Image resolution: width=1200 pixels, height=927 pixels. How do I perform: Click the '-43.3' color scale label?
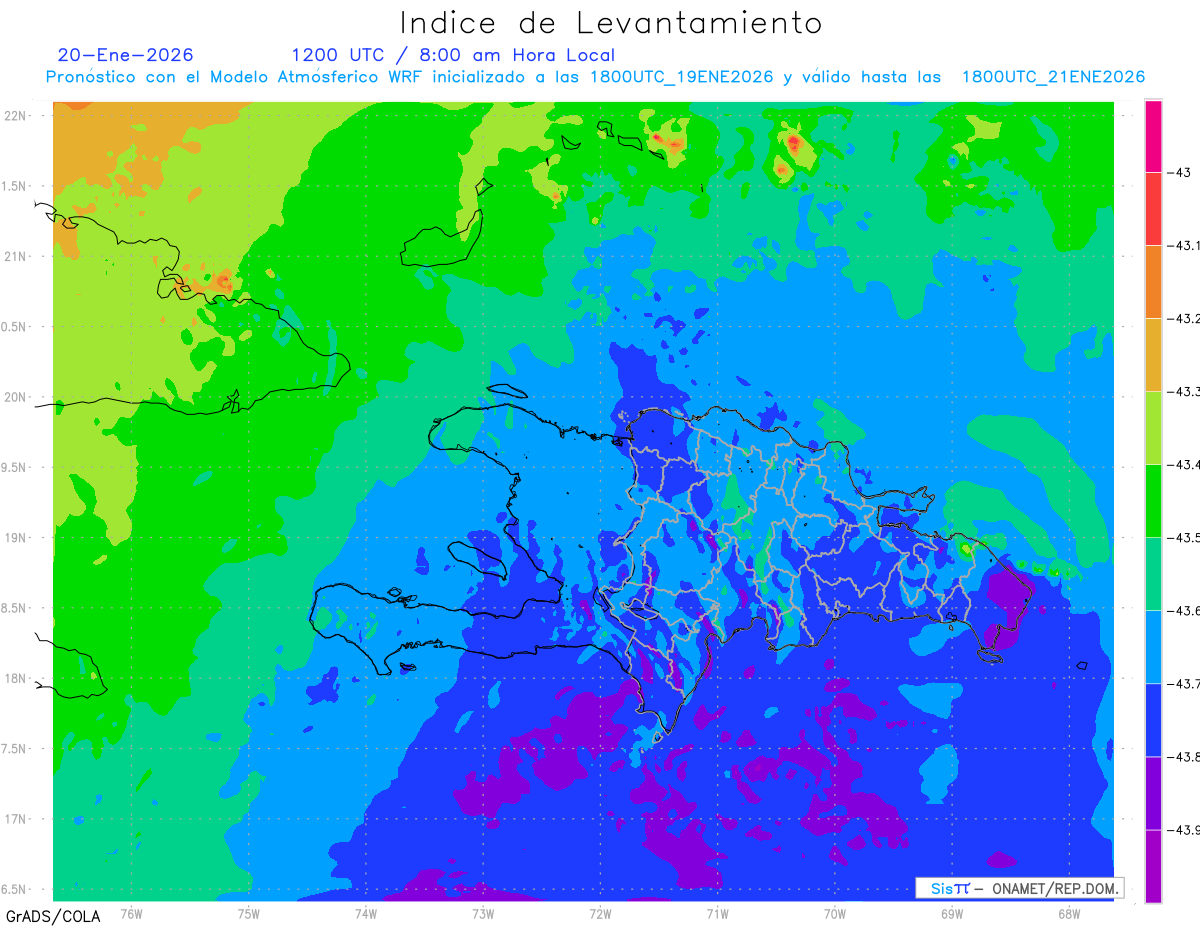[x=1183, y=392]
